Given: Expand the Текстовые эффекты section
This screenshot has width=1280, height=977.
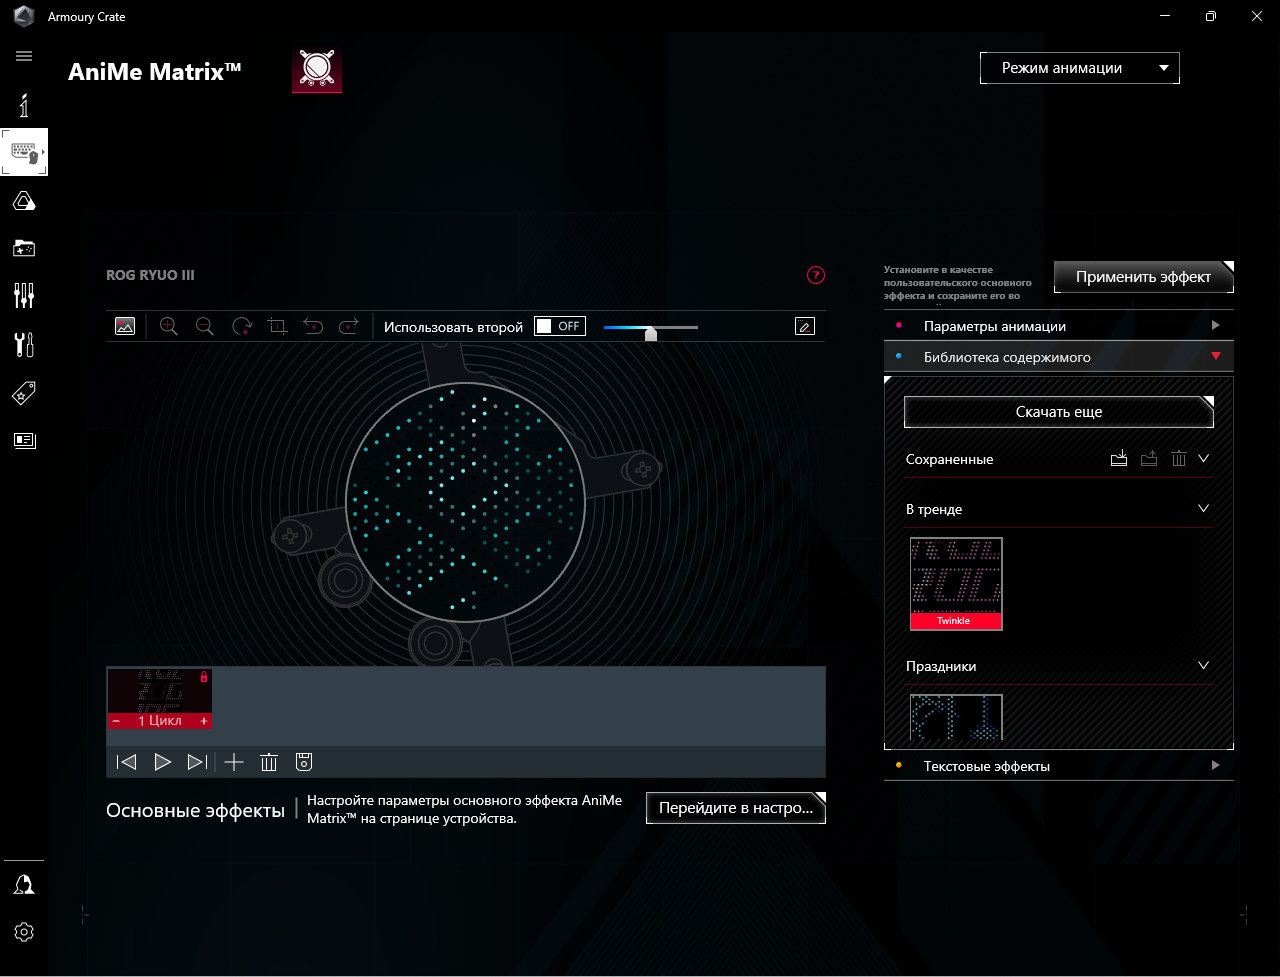Looking at the screenshot, I should pos(1059,766).
